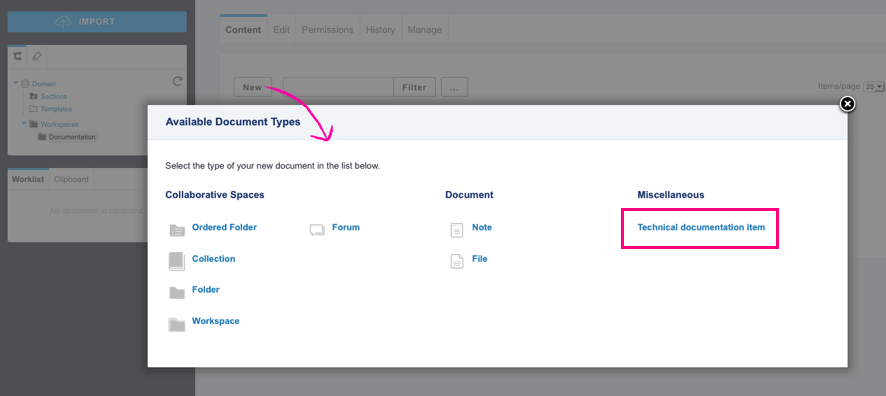Click the File page icon
Viewport: 886px width, 396px height.
tap(457, 261)
